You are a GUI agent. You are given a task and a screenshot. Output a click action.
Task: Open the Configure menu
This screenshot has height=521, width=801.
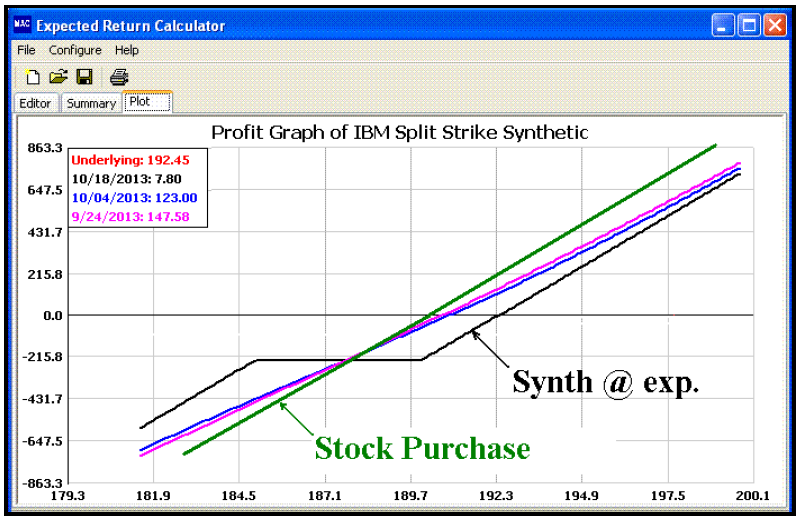click(75, 50)
